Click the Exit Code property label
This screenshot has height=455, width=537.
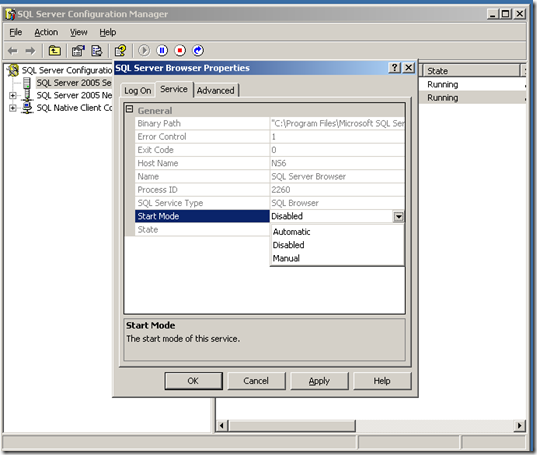155,150
